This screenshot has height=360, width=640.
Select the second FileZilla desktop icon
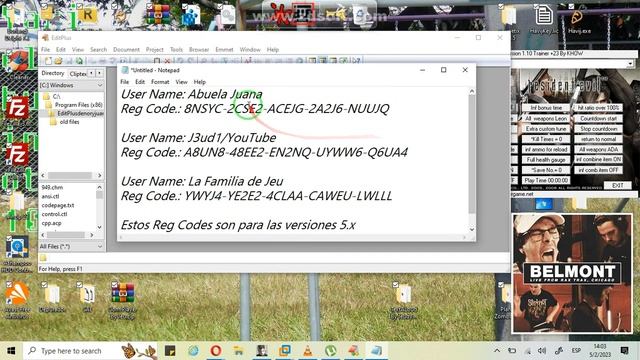point(17,155)
